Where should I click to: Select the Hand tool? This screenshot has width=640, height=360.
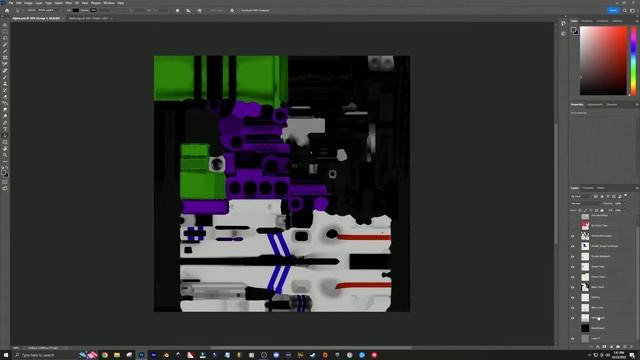5,149
